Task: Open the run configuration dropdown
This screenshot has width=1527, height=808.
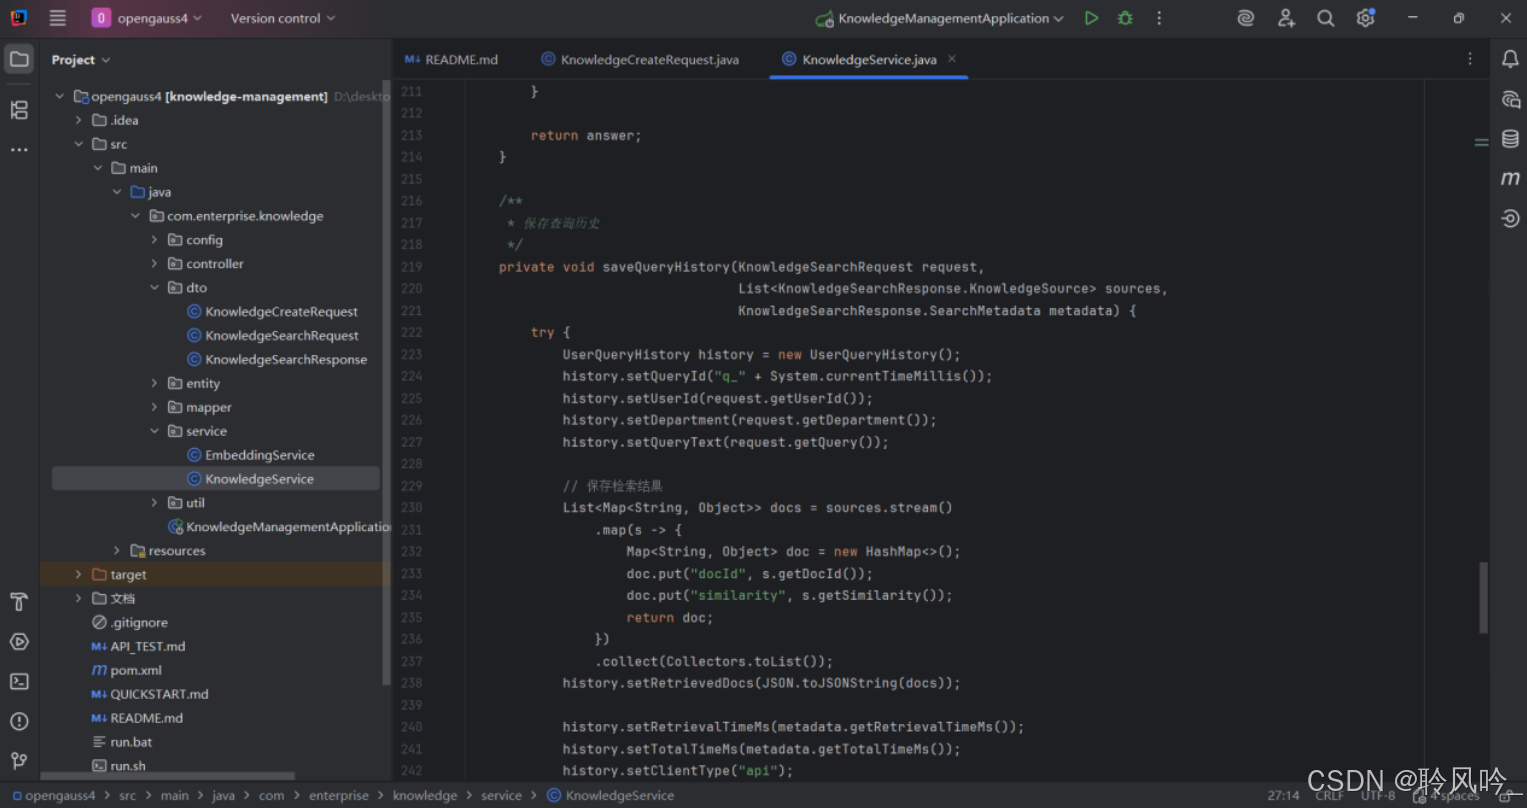Action: tap(939, 18)
